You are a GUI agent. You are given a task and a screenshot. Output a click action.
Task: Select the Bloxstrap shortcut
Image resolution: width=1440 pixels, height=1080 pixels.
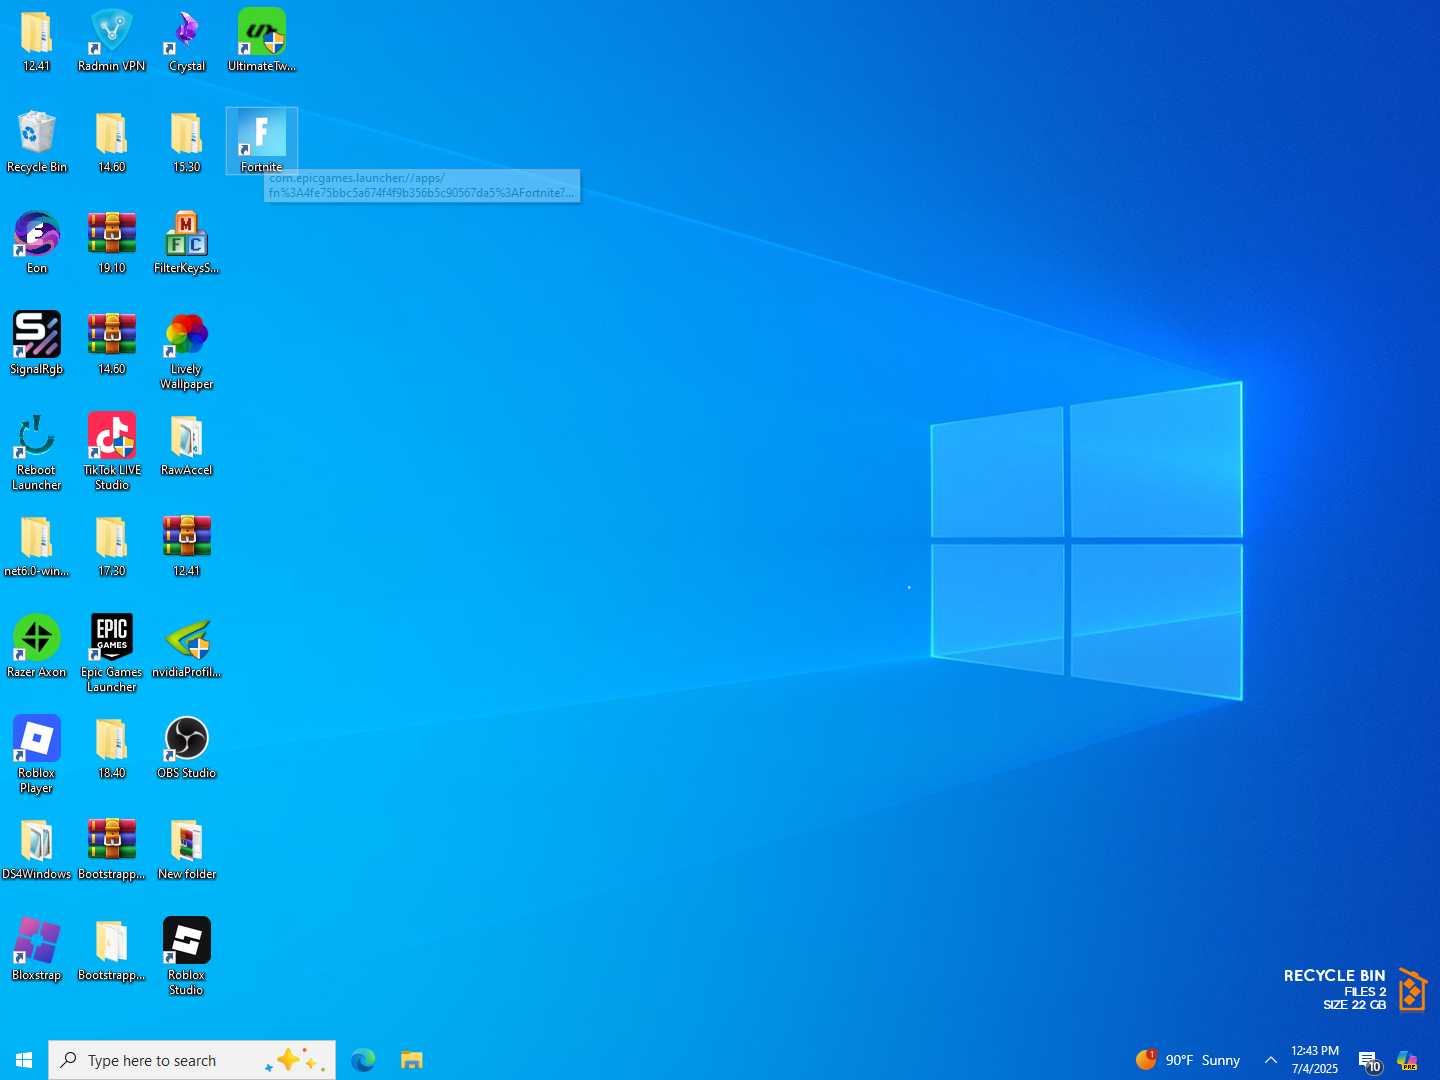click(37, 950)
